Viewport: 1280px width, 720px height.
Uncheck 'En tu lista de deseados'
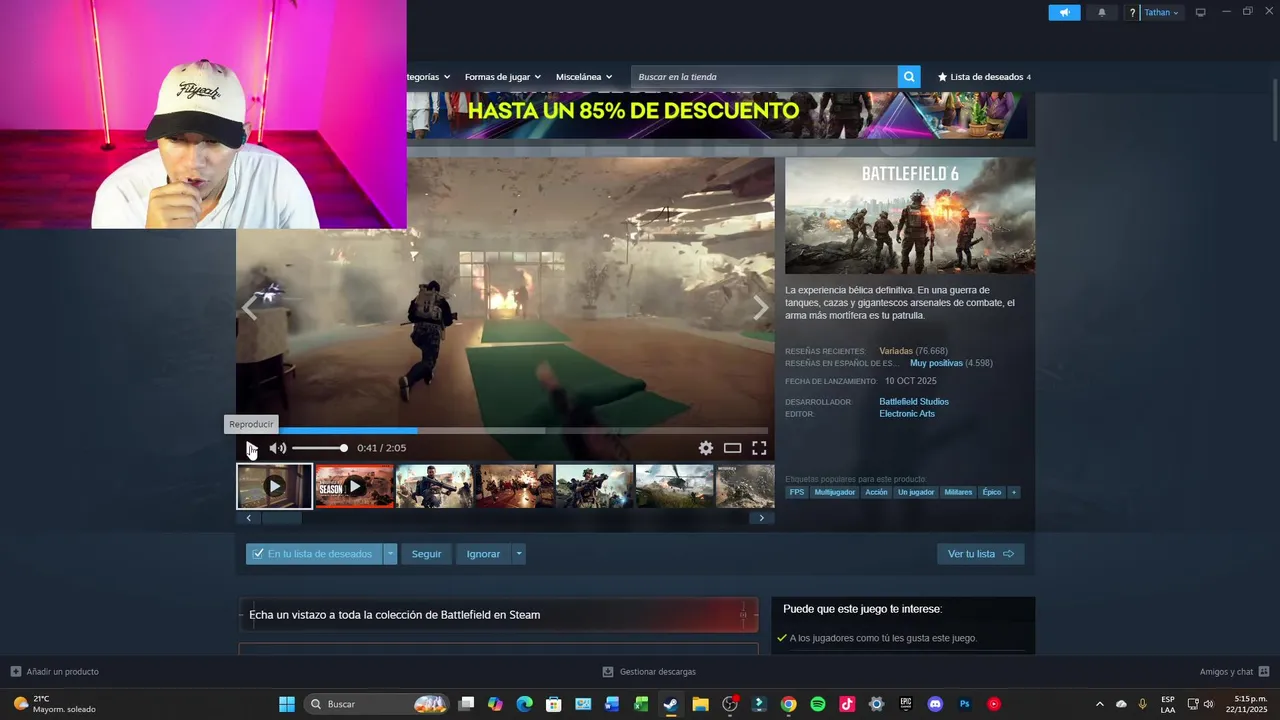[x=314, y=554]
